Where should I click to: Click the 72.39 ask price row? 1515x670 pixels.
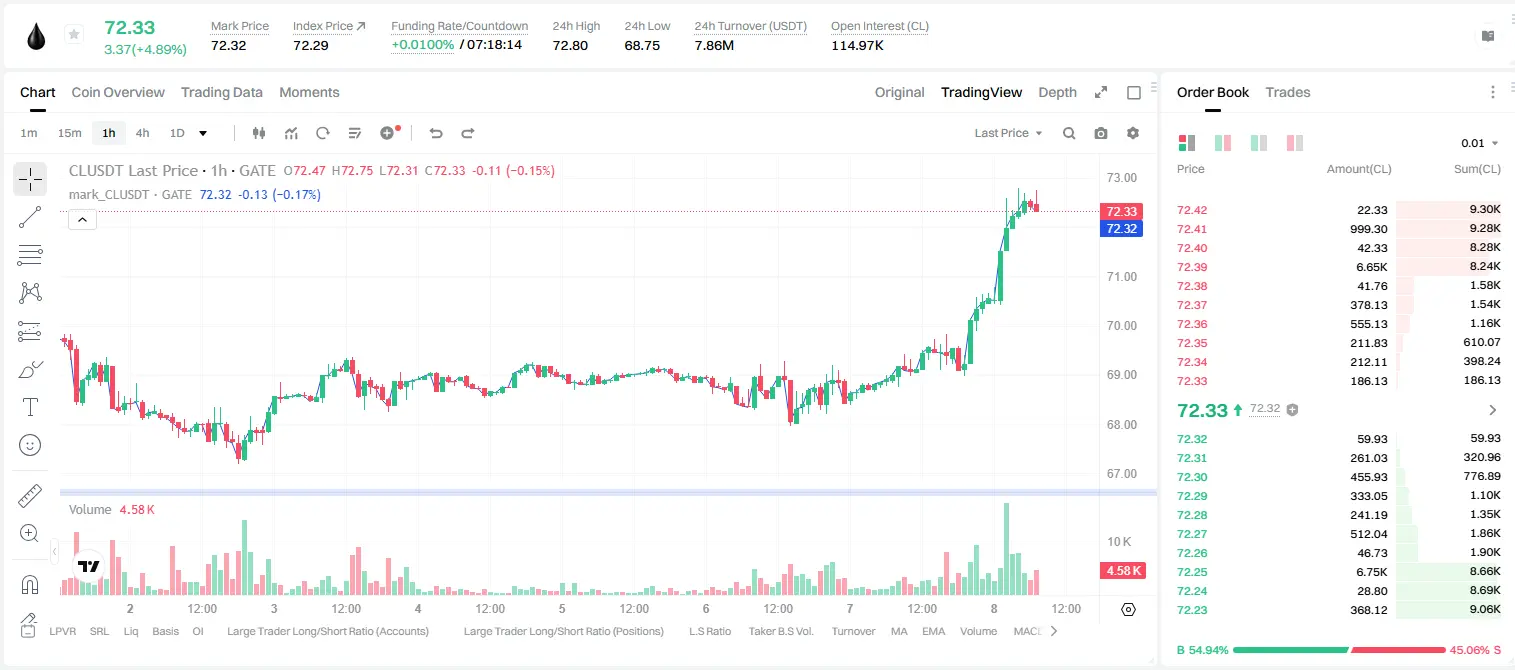pos(1338,267)
